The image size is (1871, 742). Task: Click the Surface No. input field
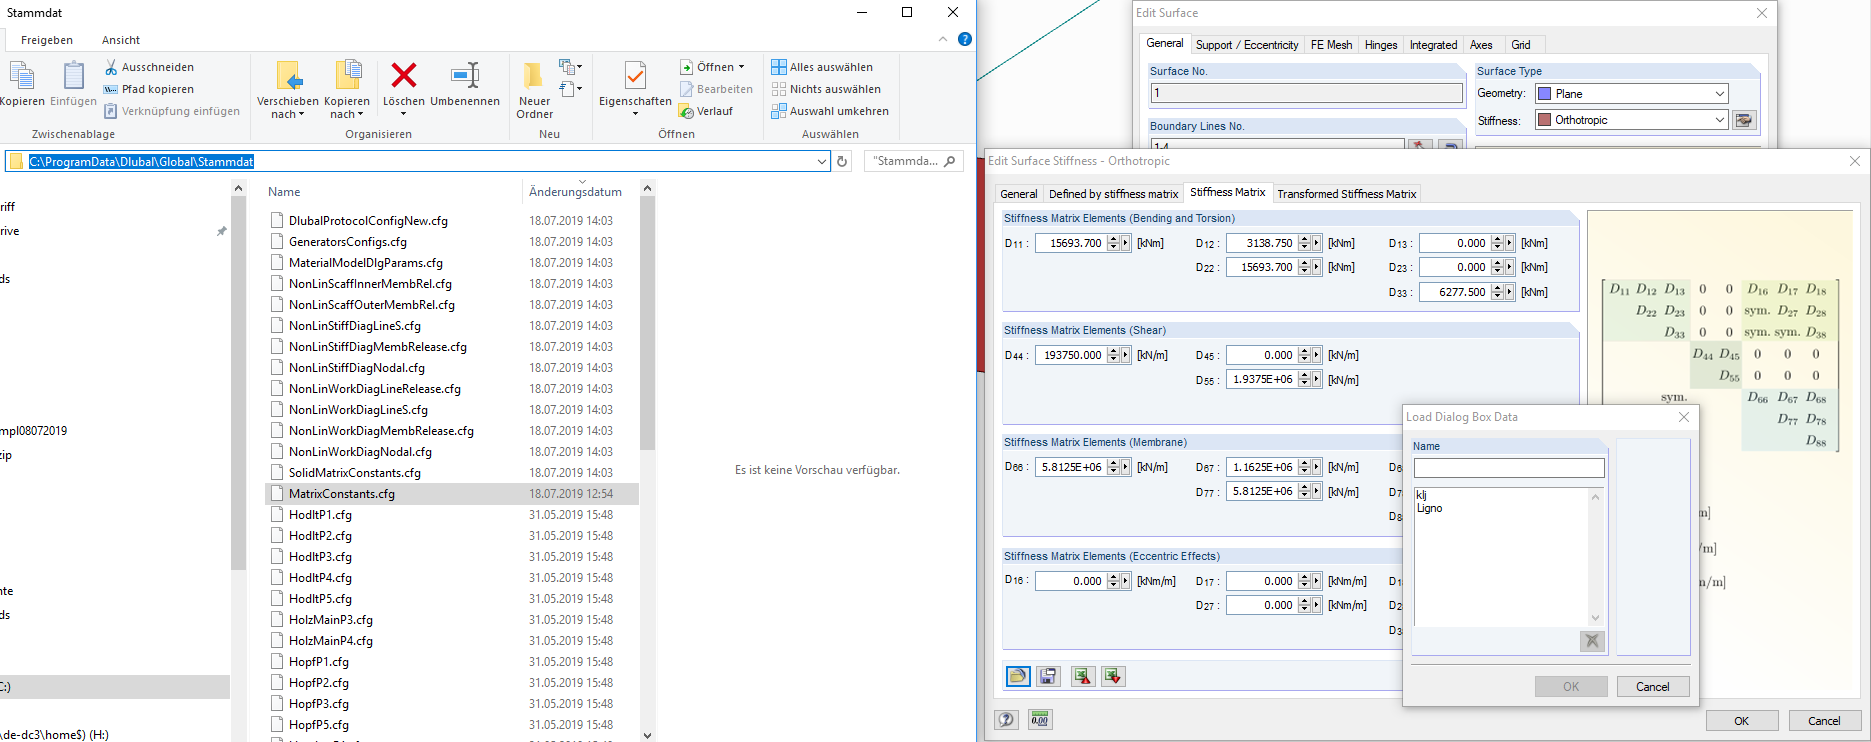1306,93
